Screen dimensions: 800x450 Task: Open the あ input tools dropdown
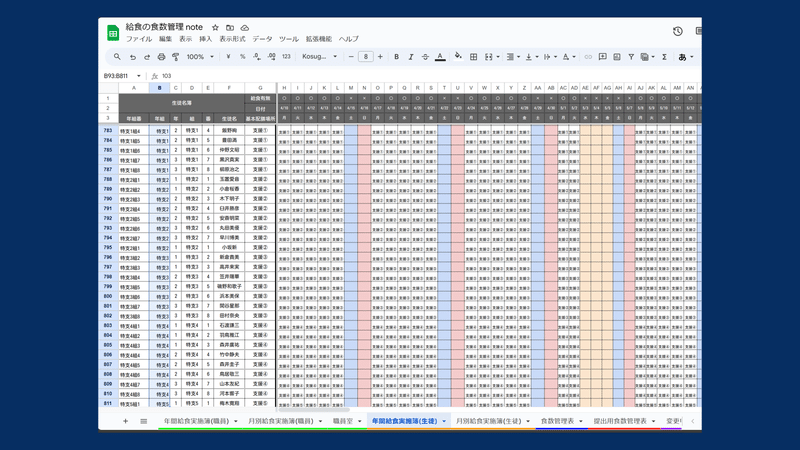[x=686, y=57]
